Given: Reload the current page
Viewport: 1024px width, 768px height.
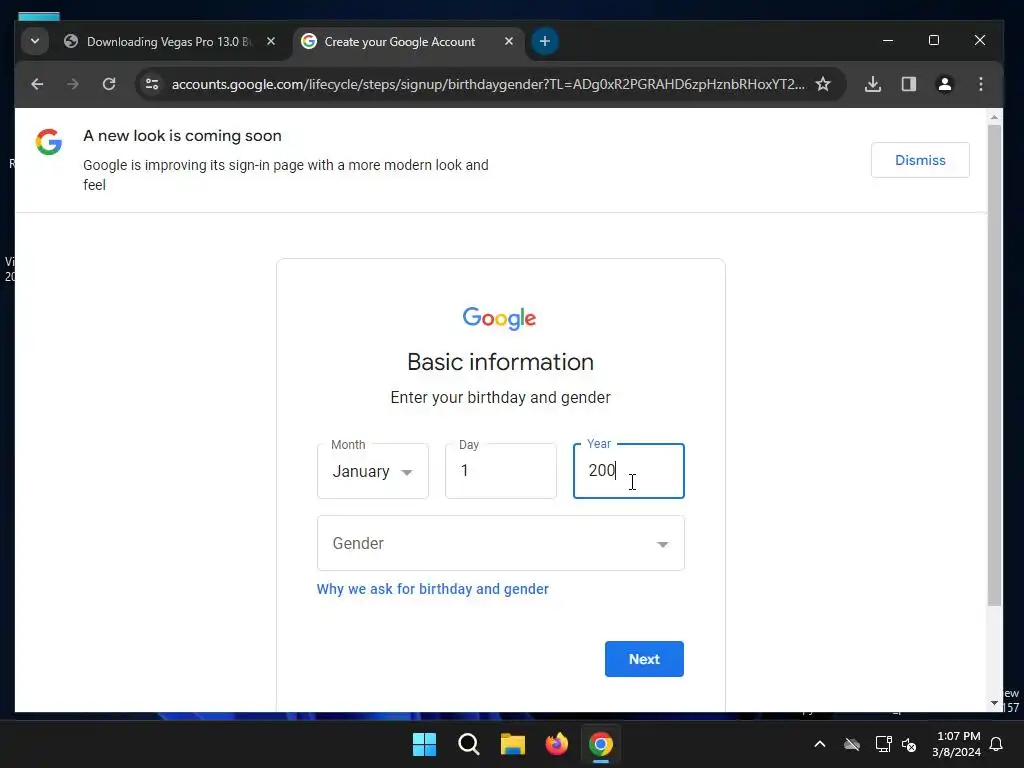Looking at the screenshot, I should pyautogui.click(x=109, y=84).
